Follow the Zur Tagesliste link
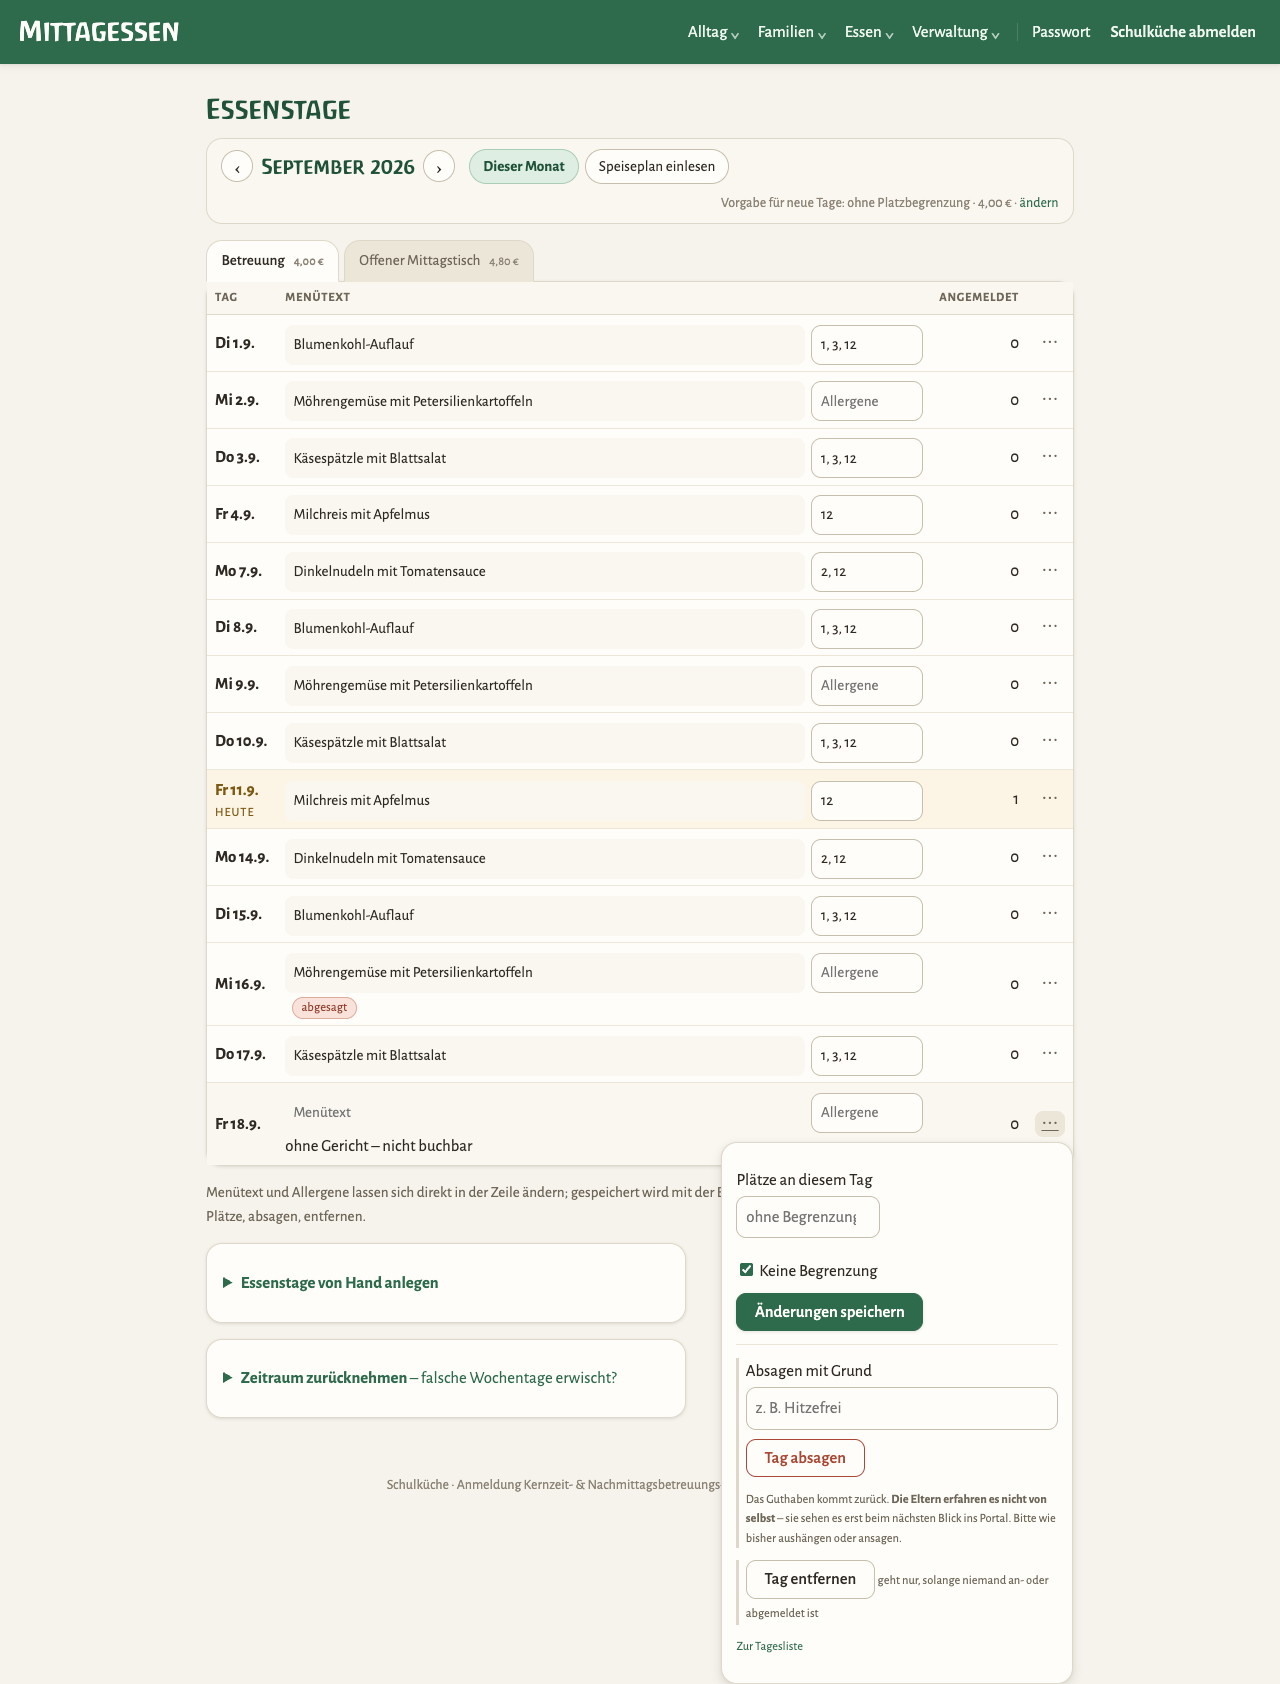 (x=769, y=1646)
